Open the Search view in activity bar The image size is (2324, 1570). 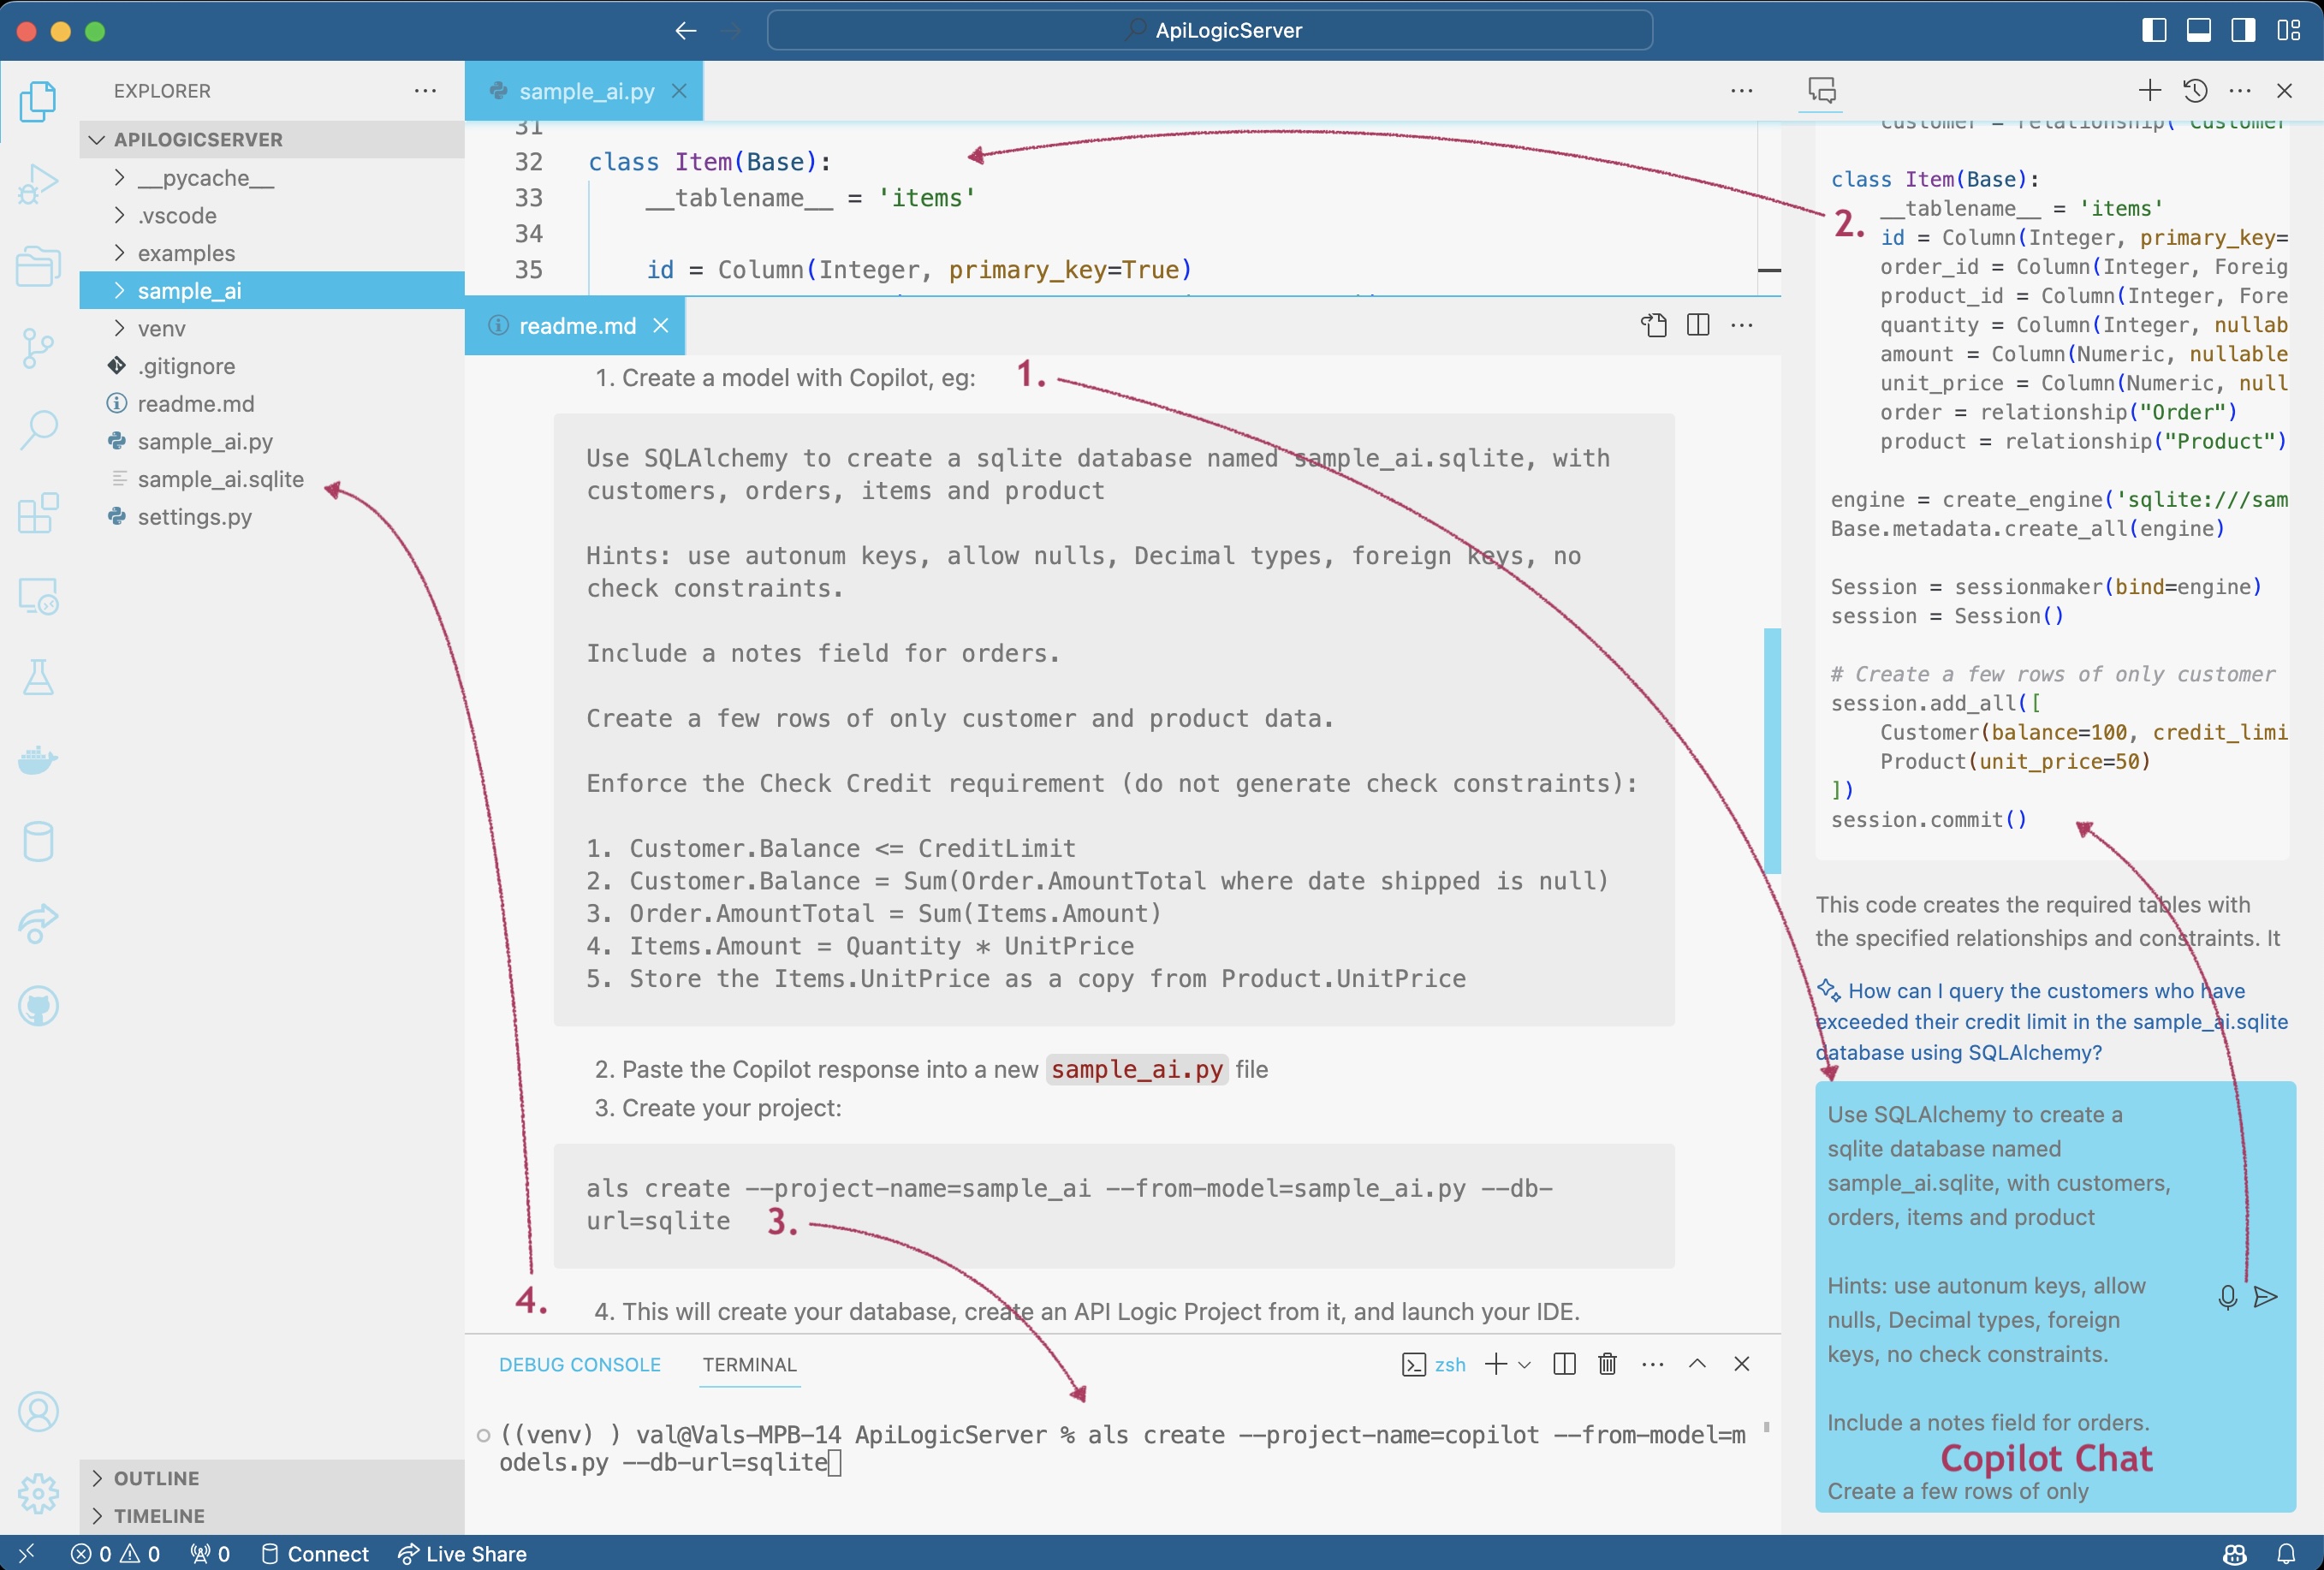[x=38, y=430]
